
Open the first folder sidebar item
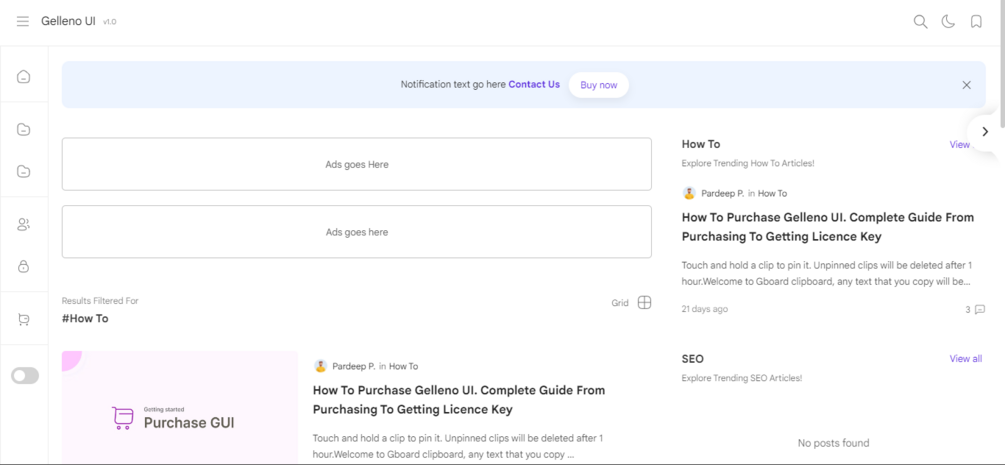tap(24, 130)
